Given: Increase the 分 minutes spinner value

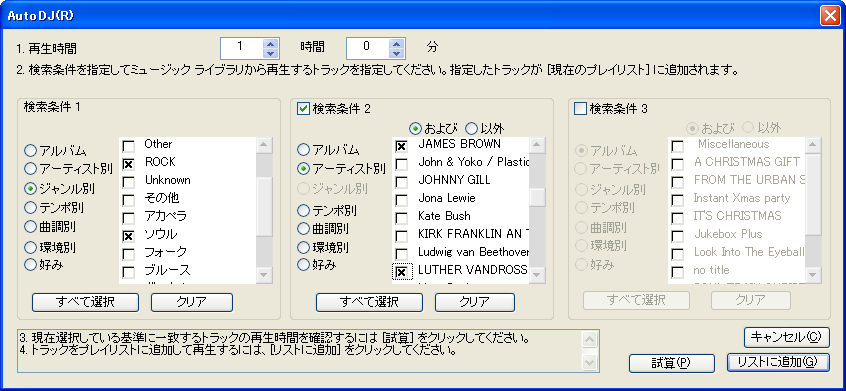Looking at the screenshot, I should pos(397,43).
